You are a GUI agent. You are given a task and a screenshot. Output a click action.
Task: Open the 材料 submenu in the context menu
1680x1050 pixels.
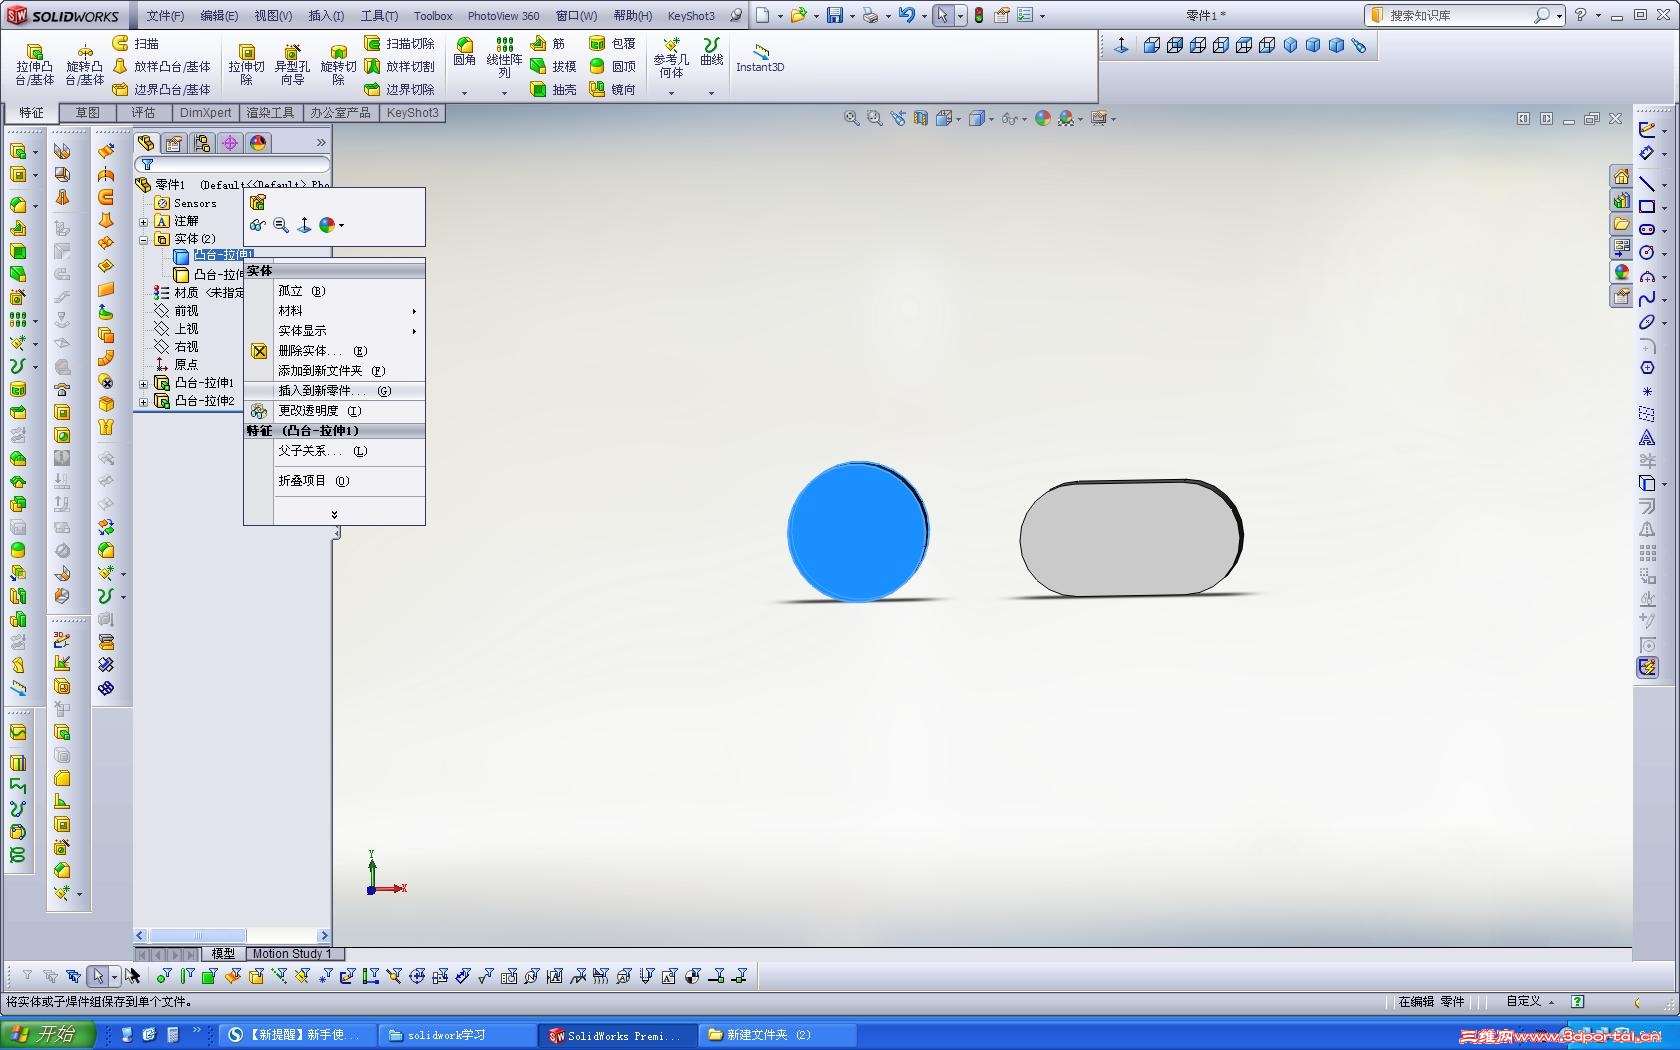(x=335, y=311)
